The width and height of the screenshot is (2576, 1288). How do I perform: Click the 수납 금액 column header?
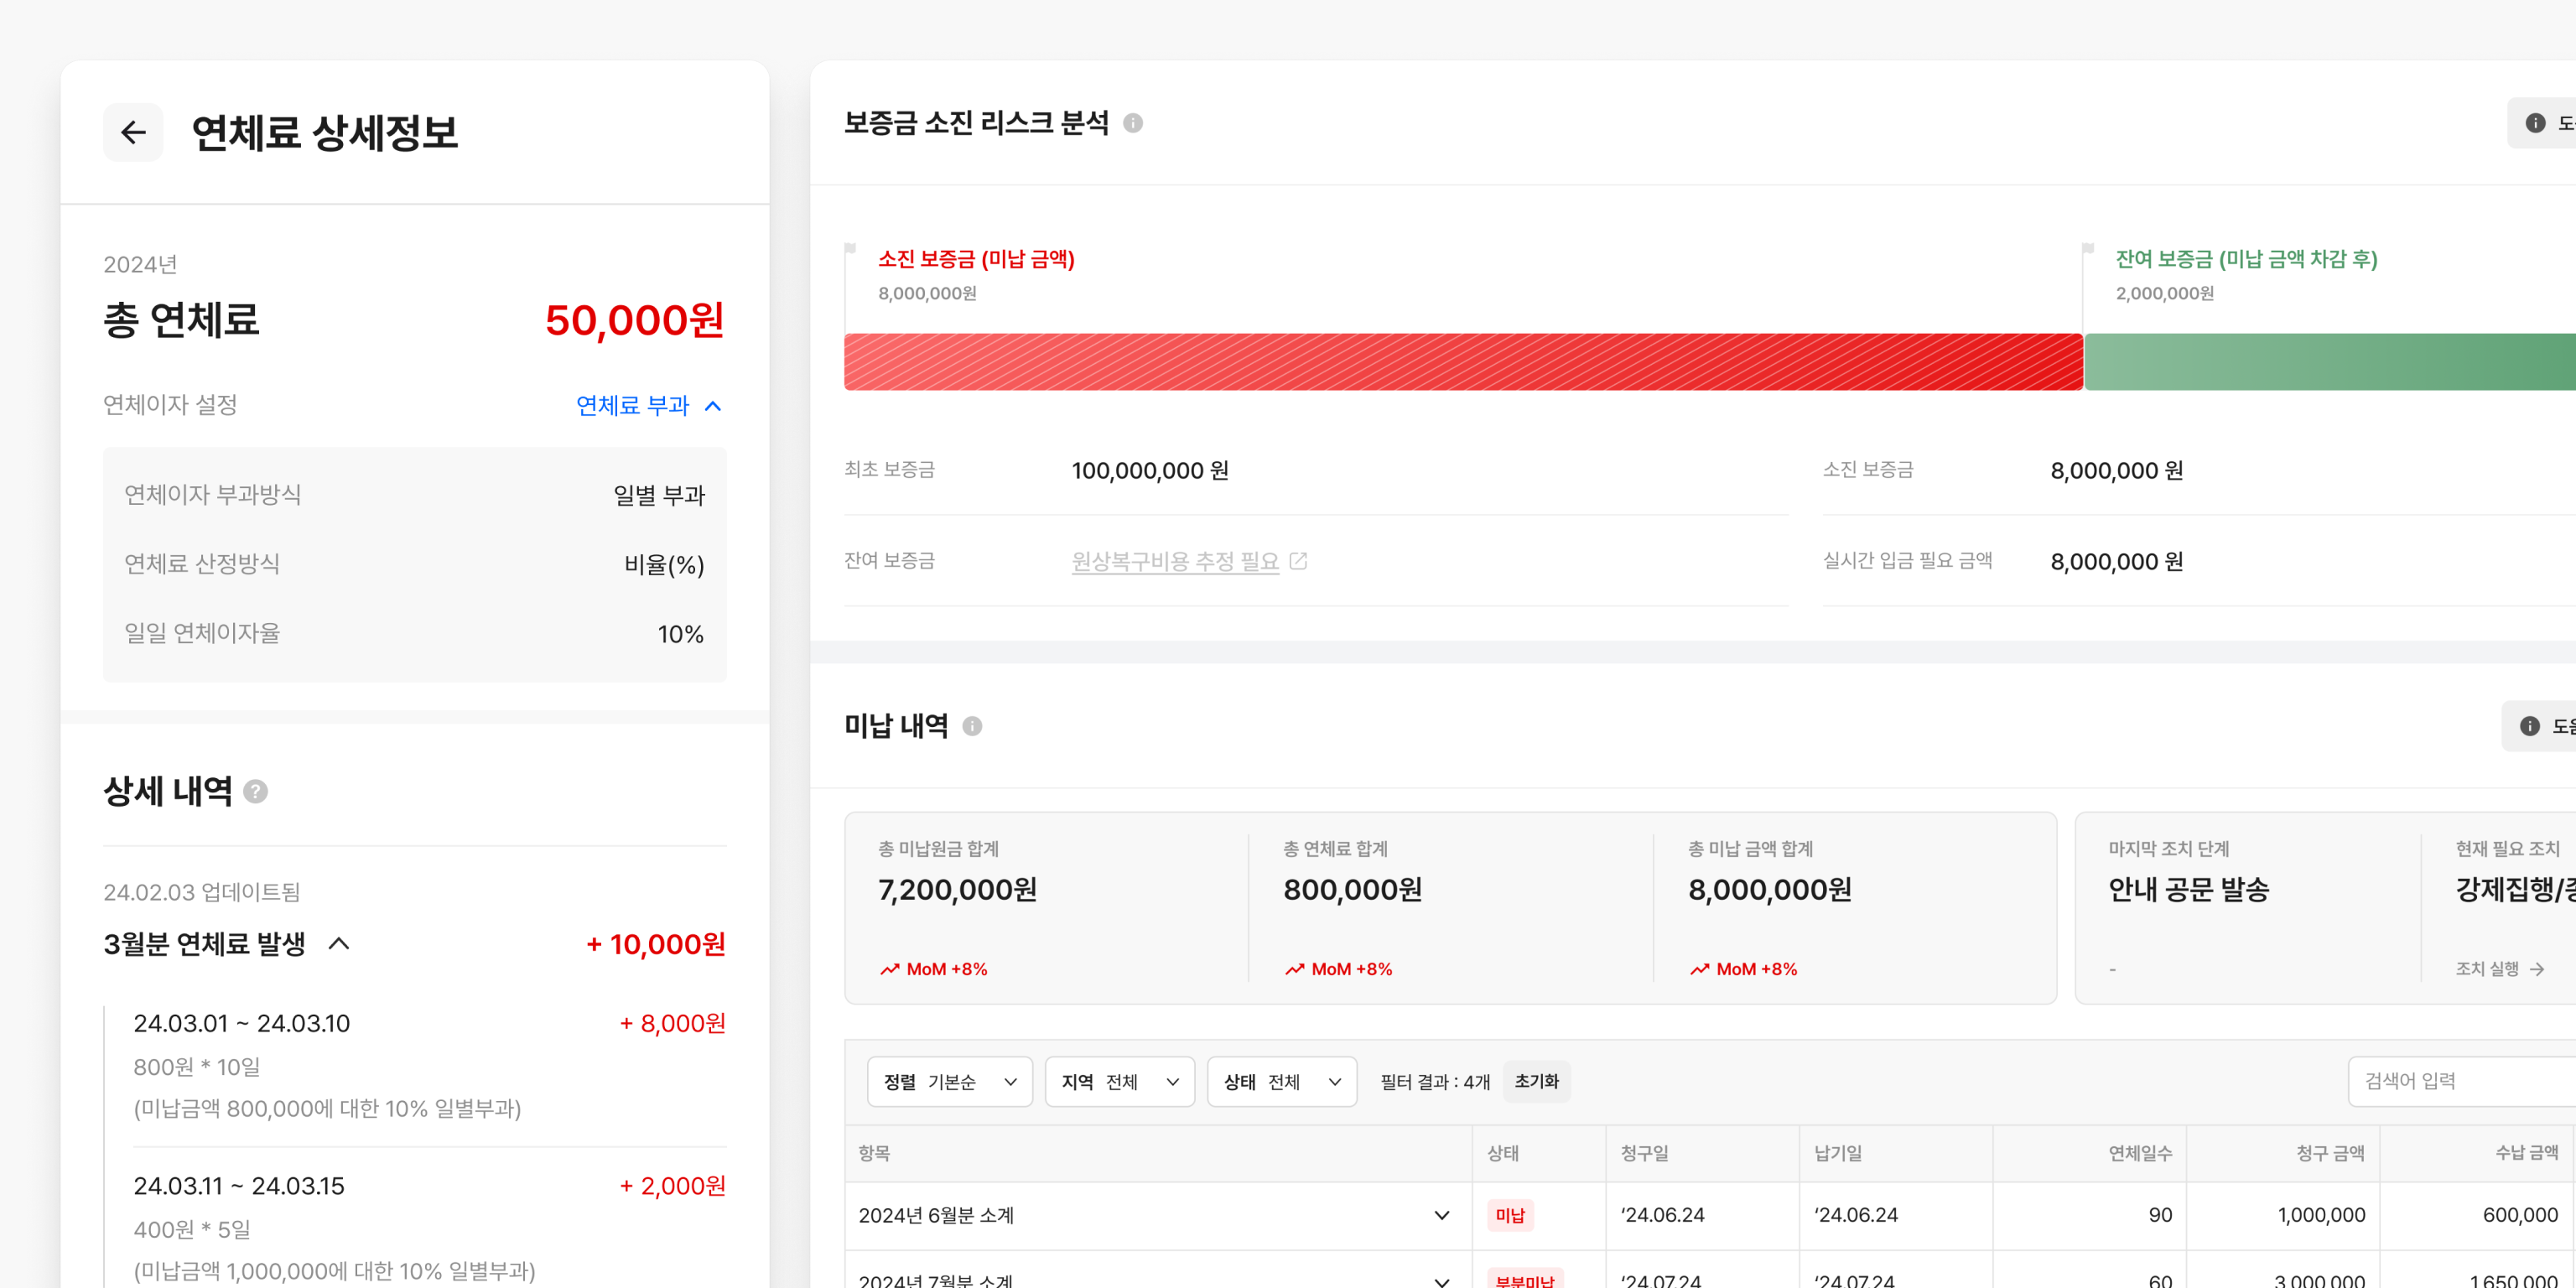pyautogui.click(x=2477, y=1153)
